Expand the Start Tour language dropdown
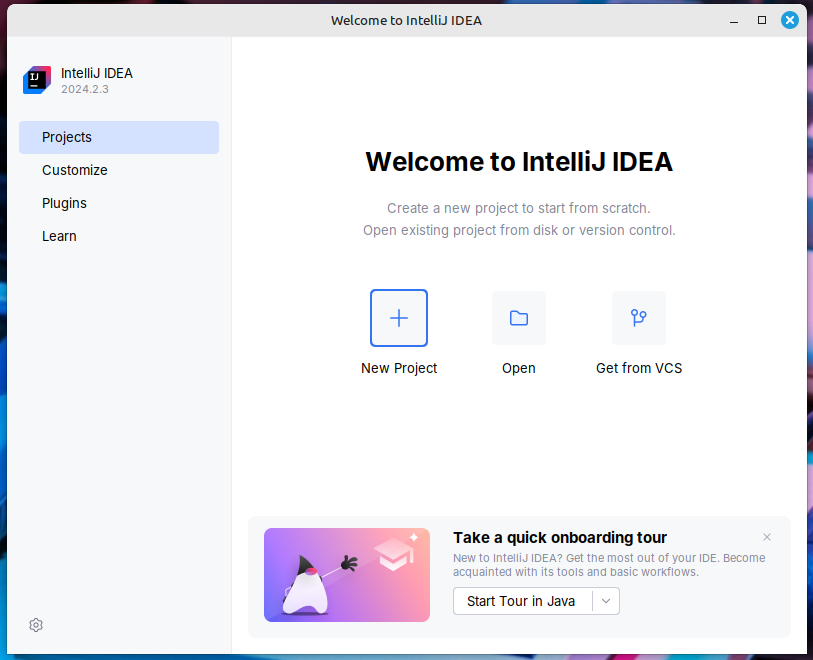The height and width of the screenshot is (660, 813). [606, 601]
